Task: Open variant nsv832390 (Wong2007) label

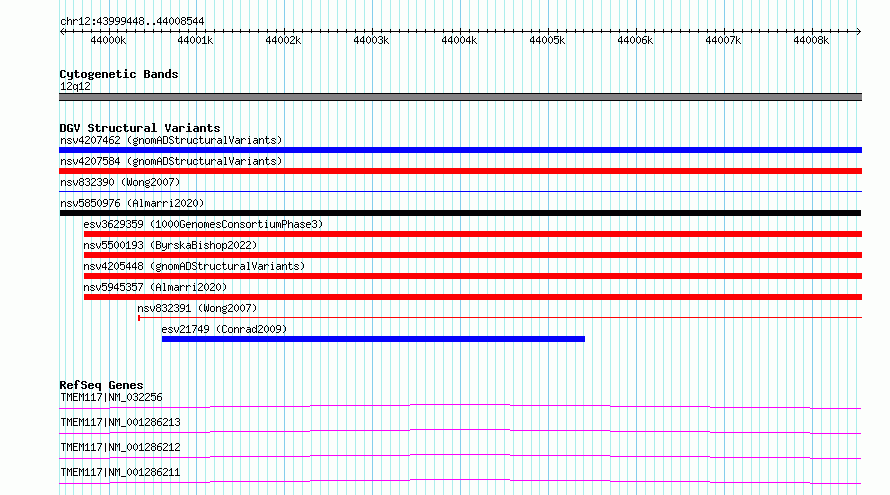Action: (120, 182)
